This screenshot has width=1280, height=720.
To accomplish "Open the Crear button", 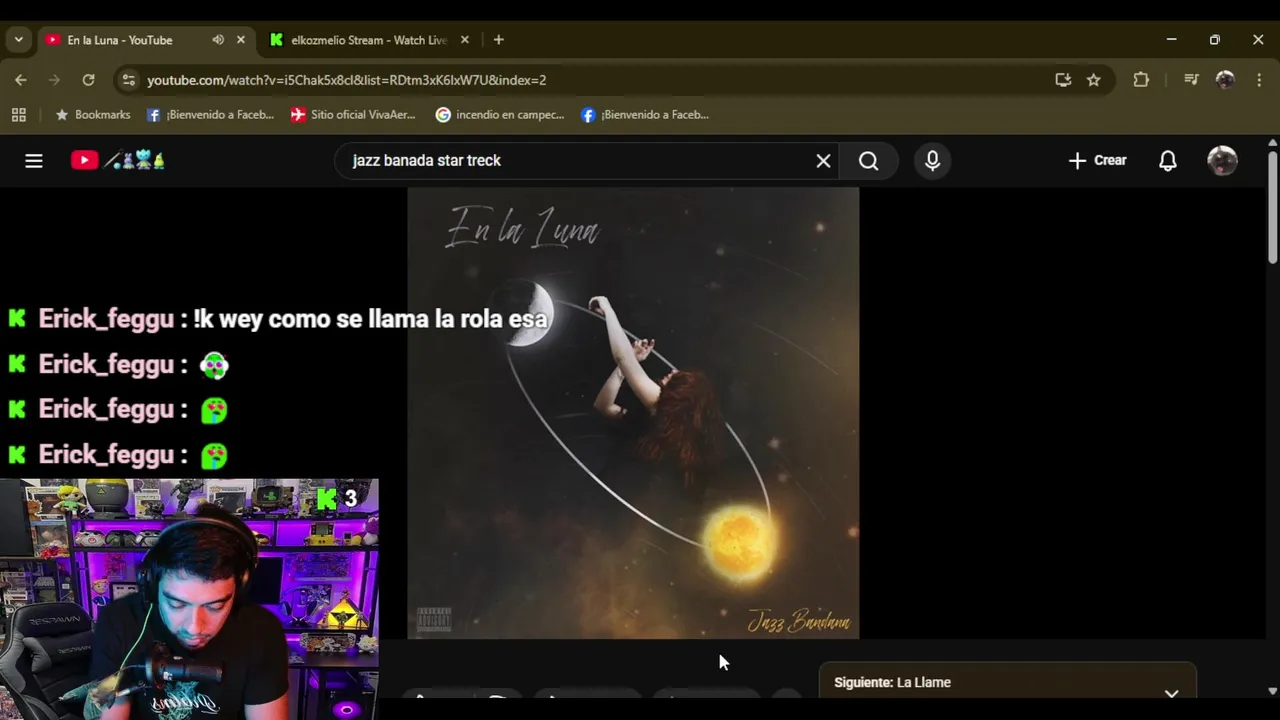I will tap(1098, 160).
